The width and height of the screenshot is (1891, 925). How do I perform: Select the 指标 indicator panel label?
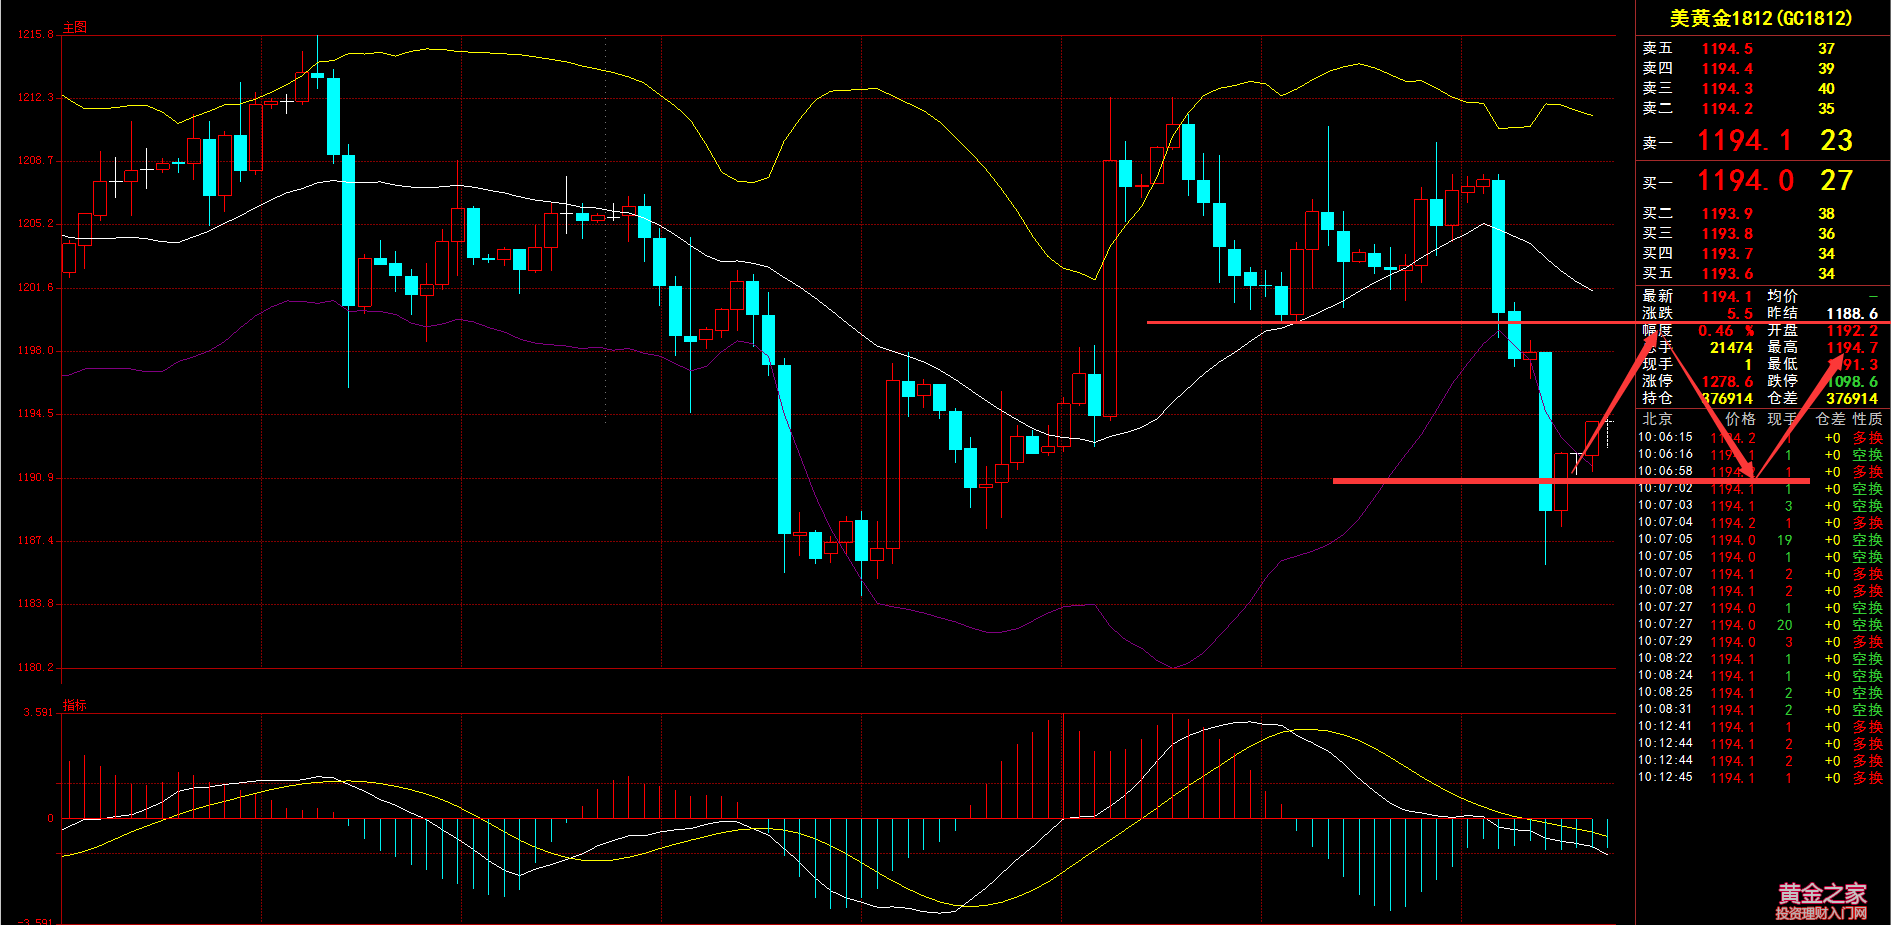pyautogui.click(x=75, y=705)
